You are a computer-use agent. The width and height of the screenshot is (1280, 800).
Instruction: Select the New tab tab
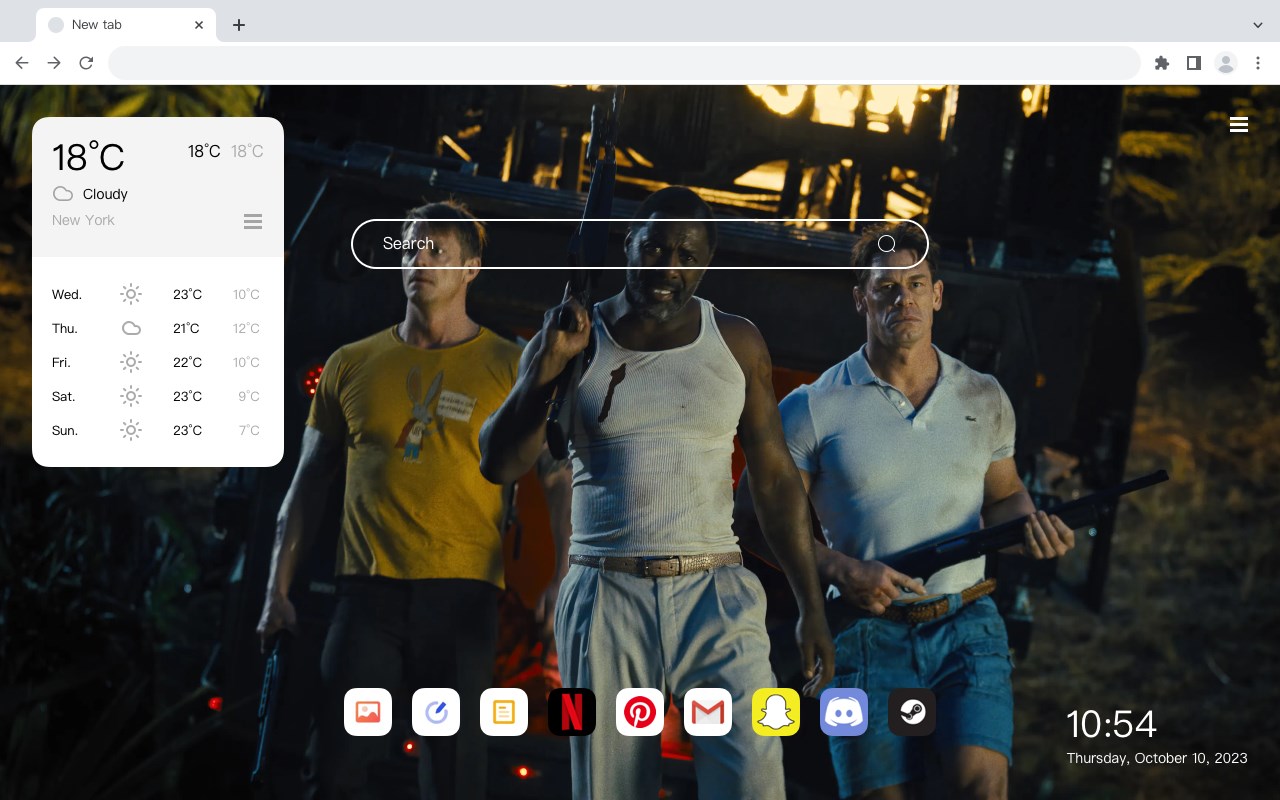[x=126, y=25]
